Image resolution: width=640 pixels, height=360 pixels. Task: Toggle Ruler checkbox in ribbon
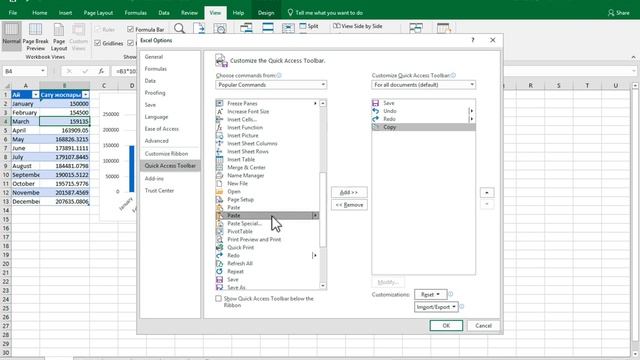point(98,29)
